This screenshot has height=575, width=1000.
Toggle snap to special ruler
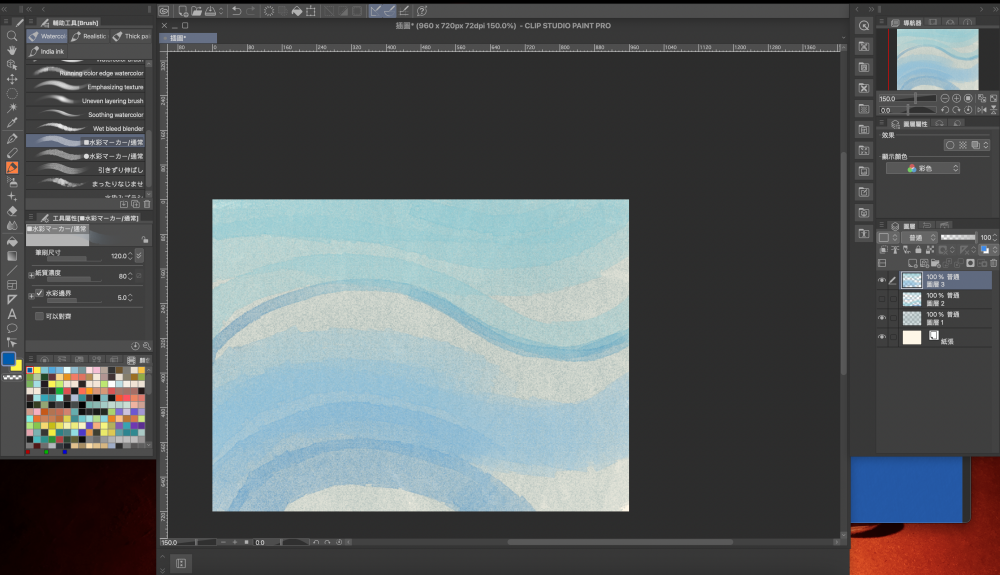point(390,11)
